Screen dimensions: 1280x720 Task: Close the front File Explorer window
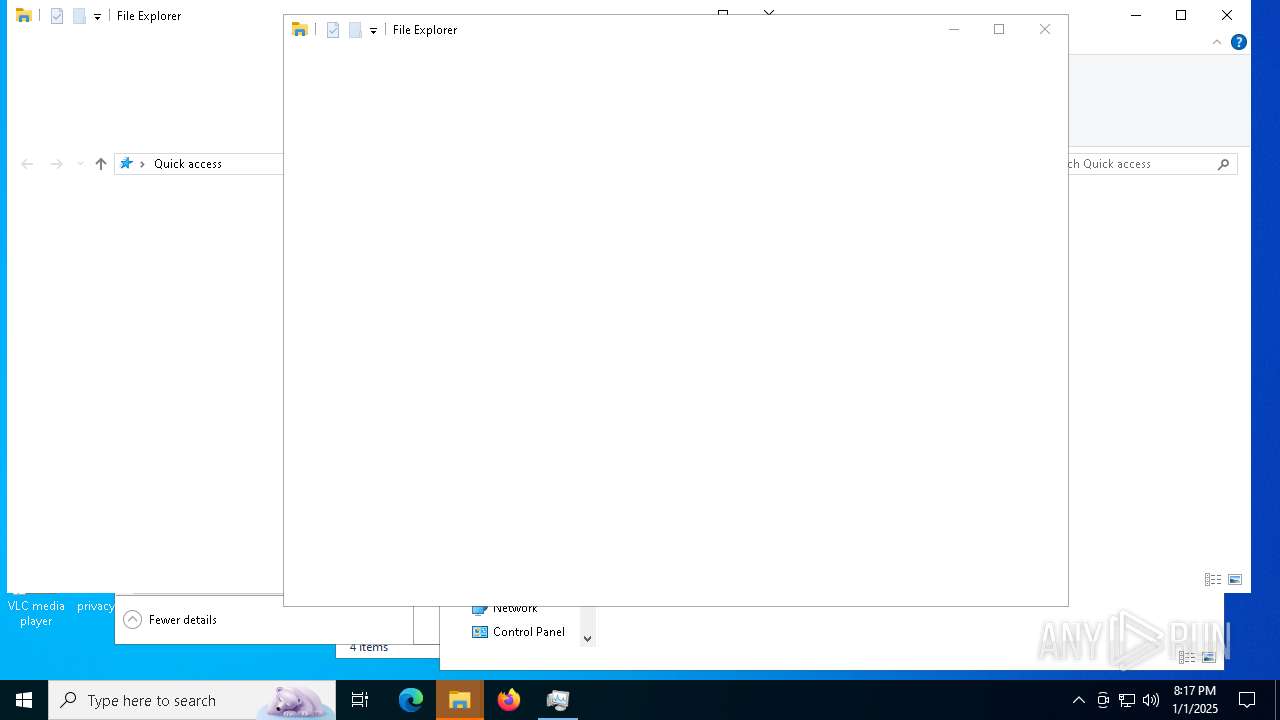[1045, 29]
